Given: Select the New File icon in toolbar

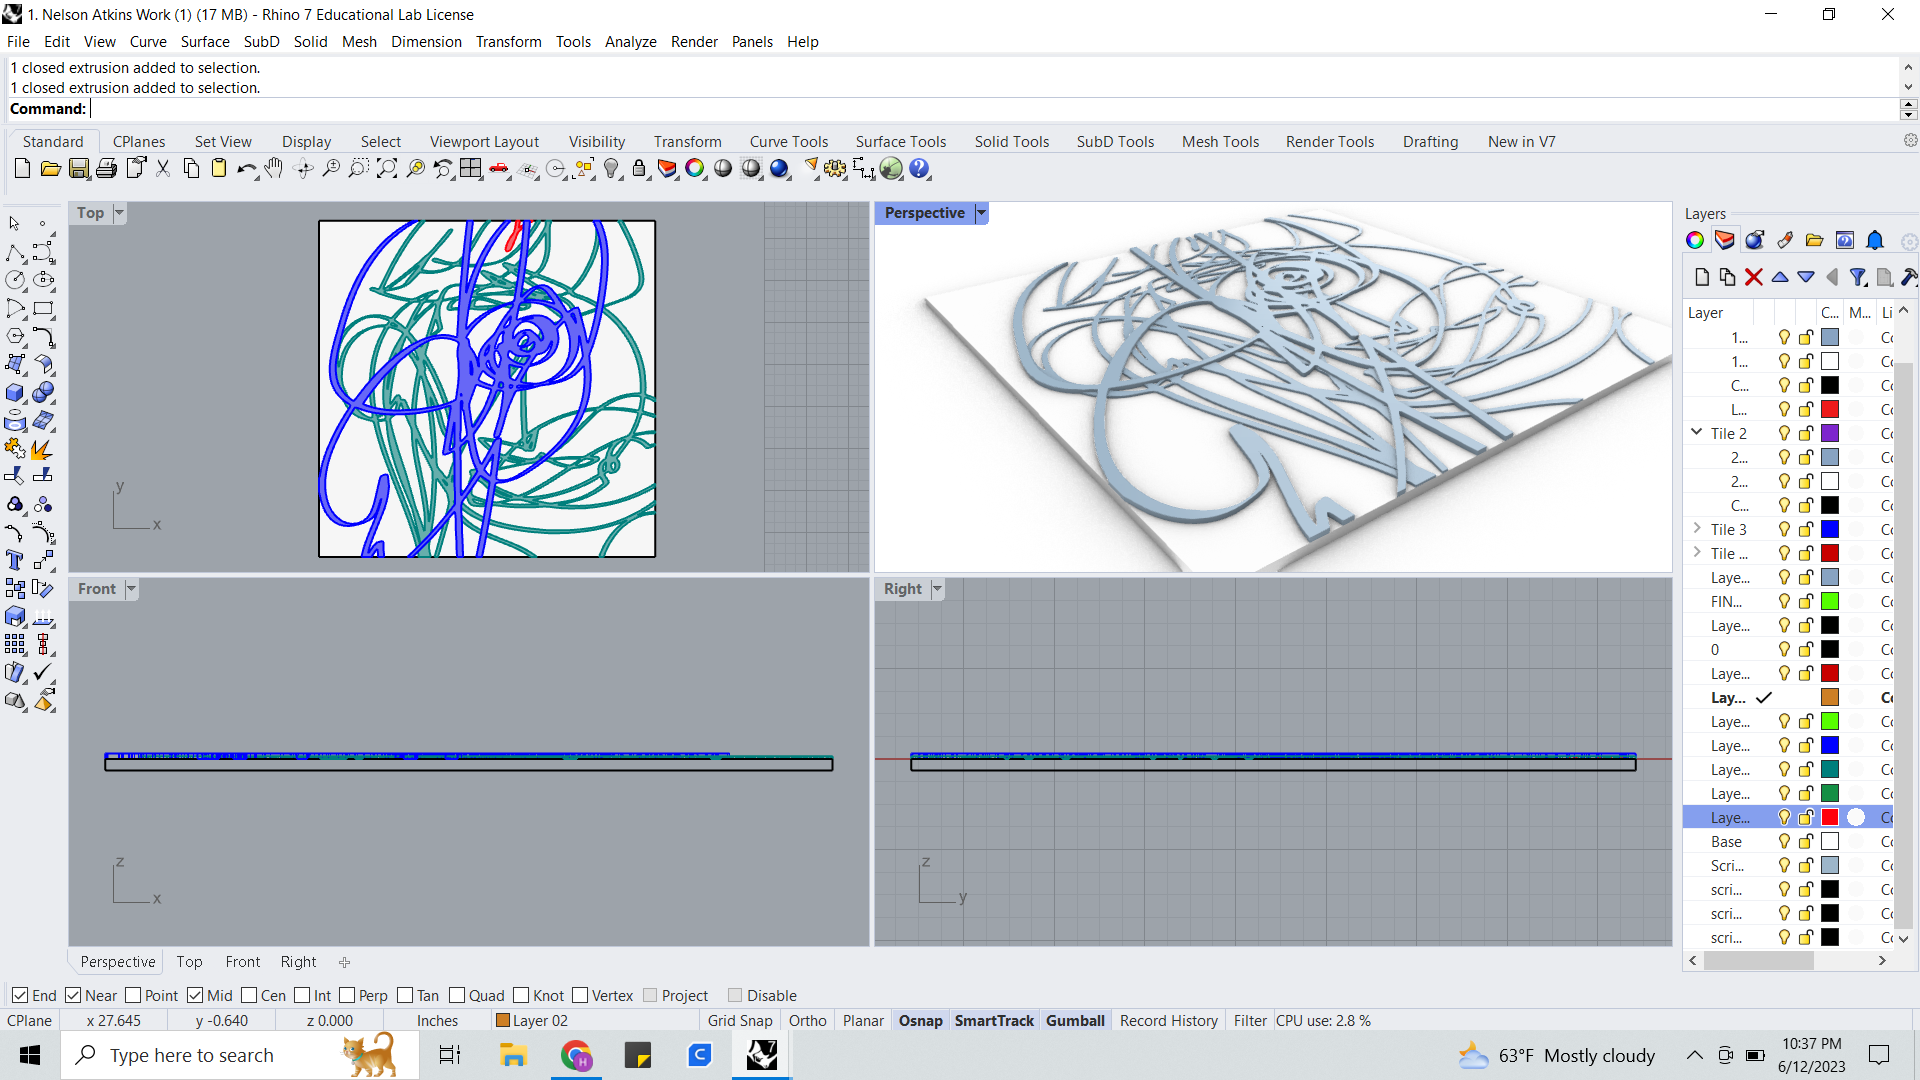Looking at the screenshot, I should pyautogui.click(x=22, y=168).
